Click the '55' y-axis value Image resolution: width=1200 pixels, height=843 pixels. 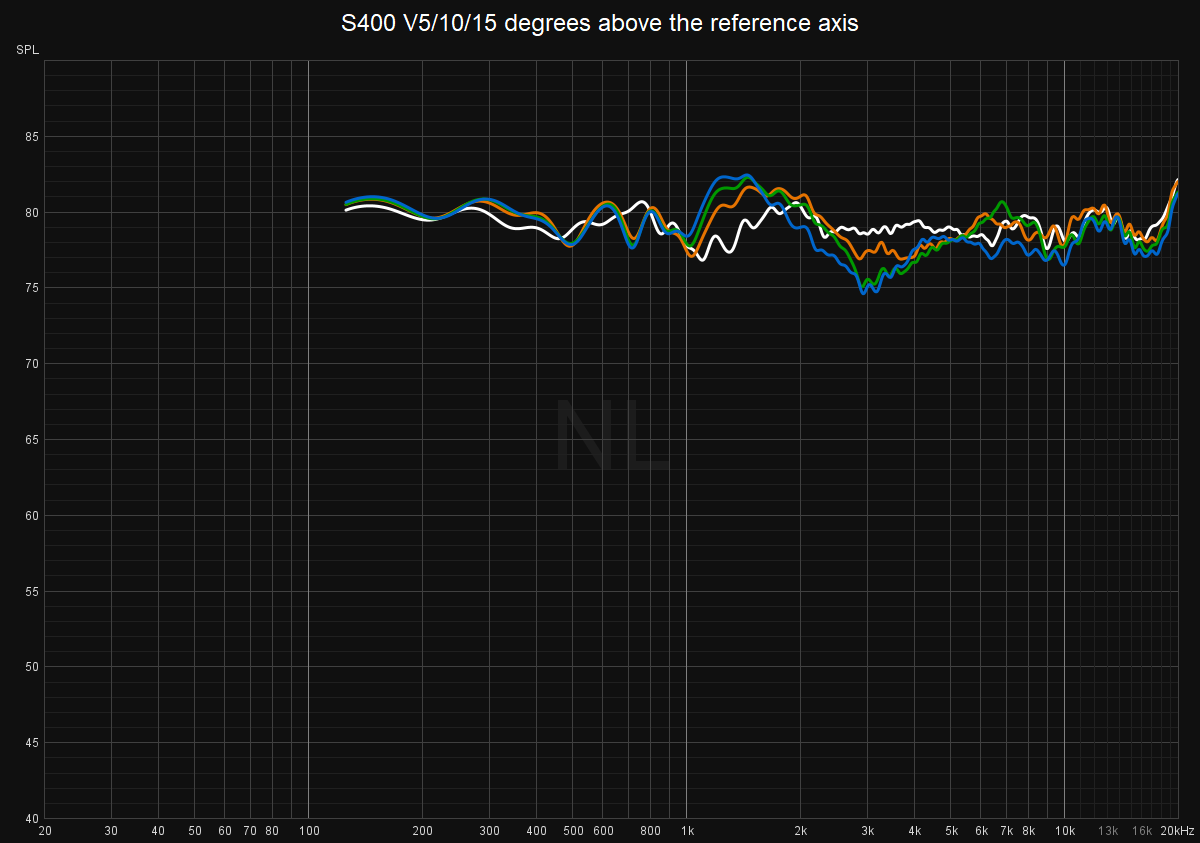coord(31,592)
